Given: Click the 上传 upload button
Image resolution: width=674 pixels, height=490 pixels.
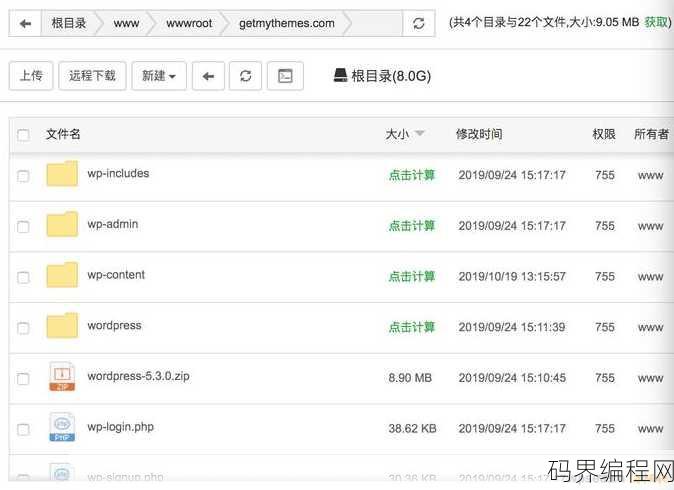Looking at the screenshot, I should [31, 76].
